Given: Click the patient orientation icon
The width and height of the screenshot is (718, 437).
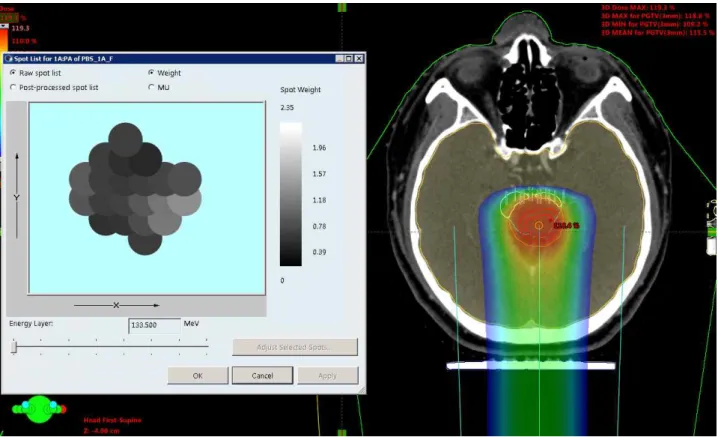Looking at the screenshot, I should (x=39, y=409).
